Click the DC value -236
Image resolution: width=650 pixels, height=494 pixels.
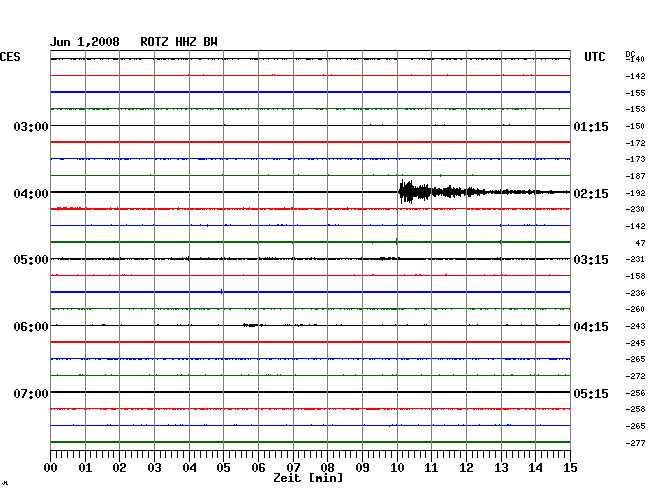click(635, 293)
